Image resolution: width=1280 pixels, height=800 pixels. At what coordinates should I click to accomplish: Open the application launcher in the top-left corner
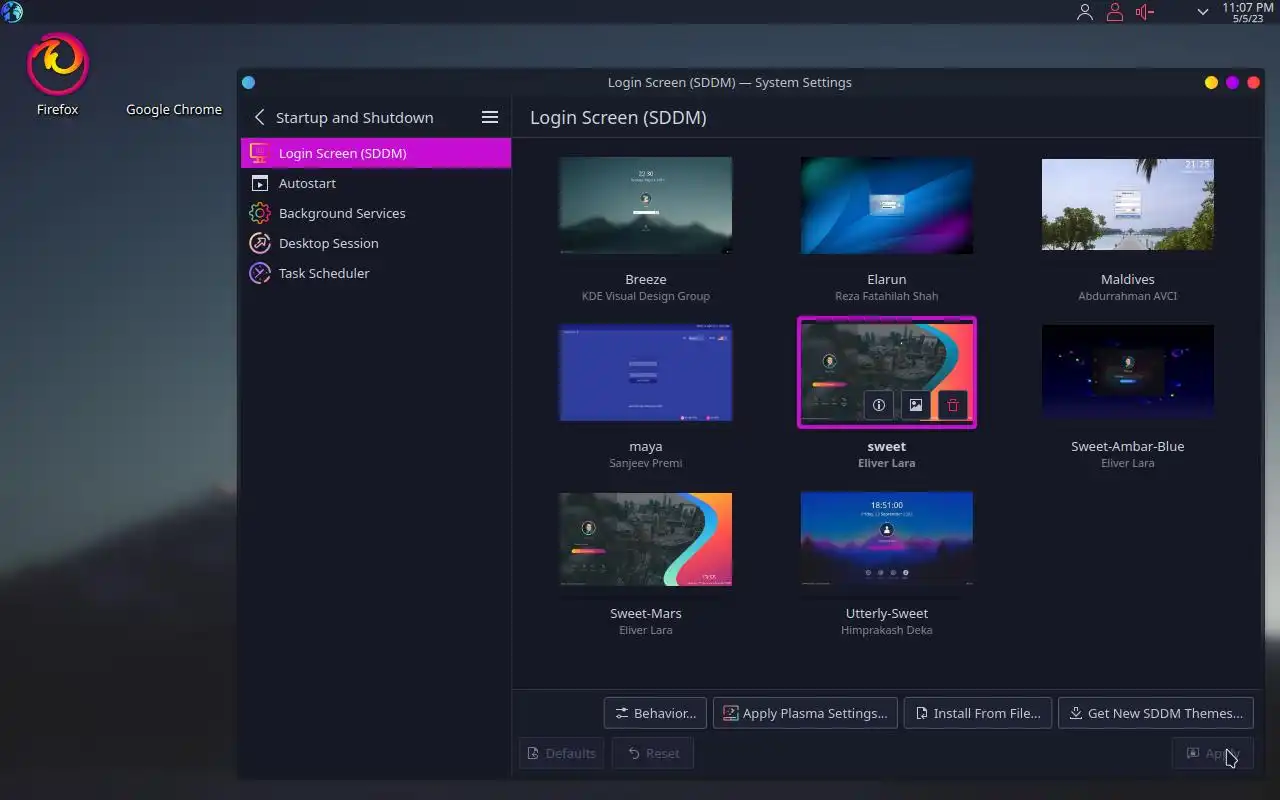[12, 12]
